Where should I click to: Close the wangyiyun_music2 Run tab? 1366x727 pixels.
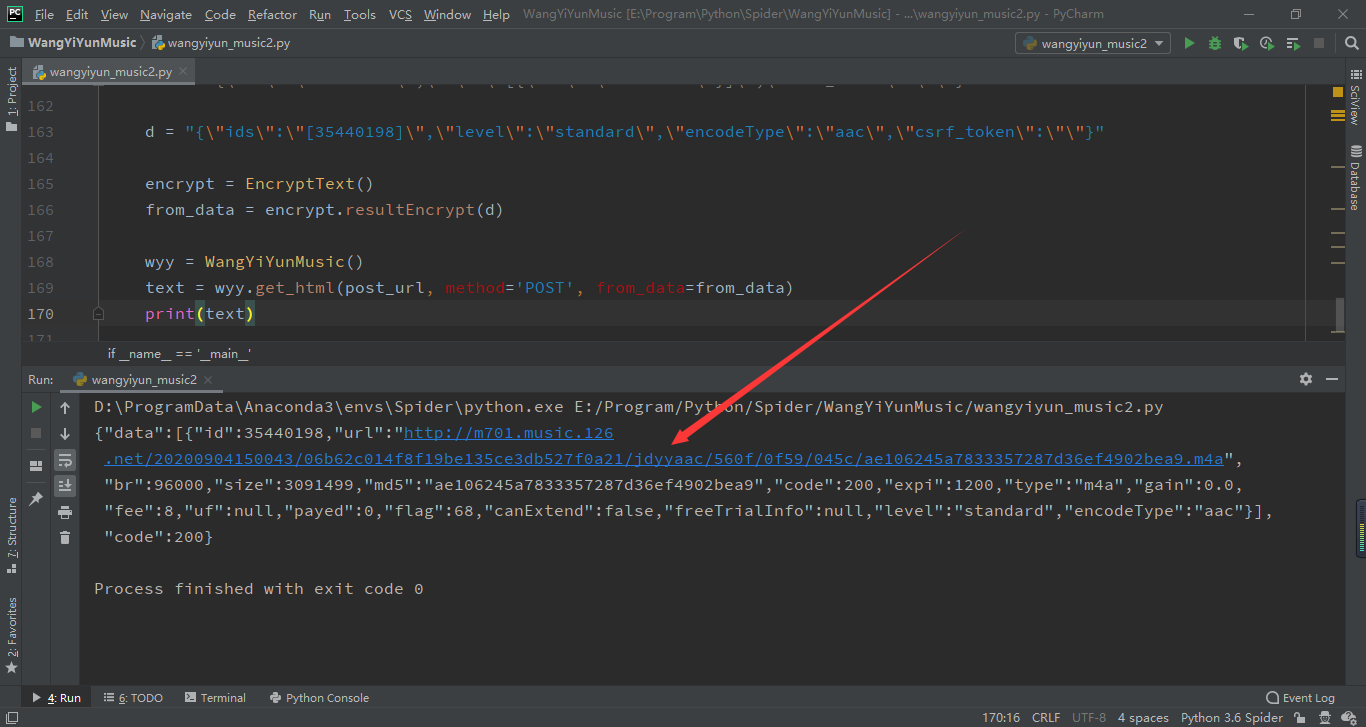209,379
